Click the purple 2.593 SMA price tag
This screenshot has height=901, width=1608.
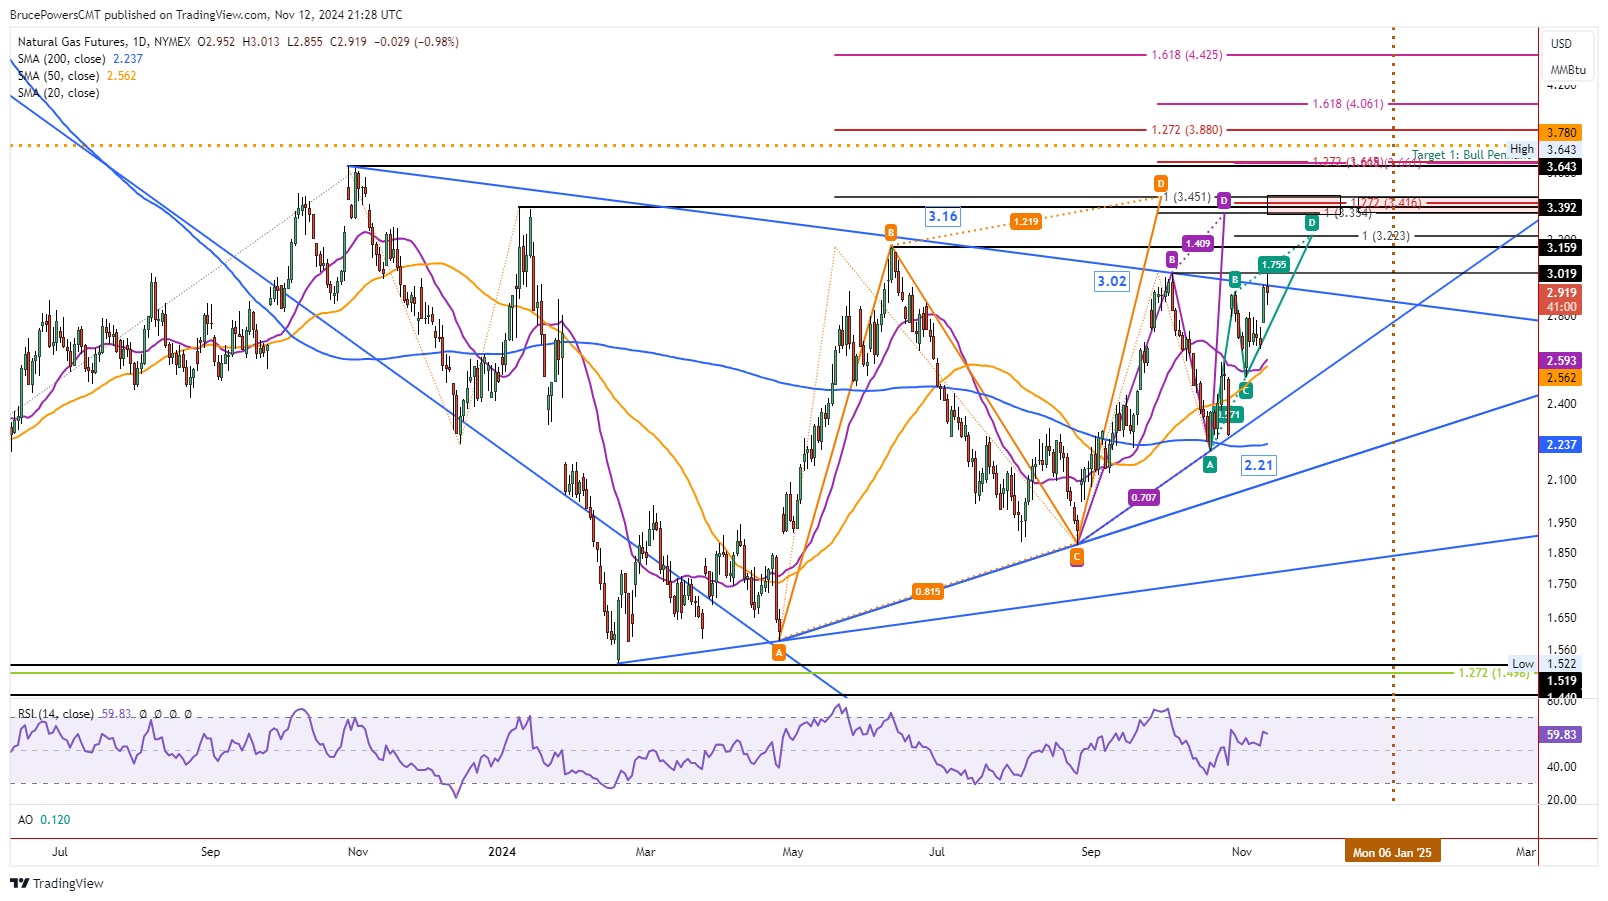coord(1561,361)
